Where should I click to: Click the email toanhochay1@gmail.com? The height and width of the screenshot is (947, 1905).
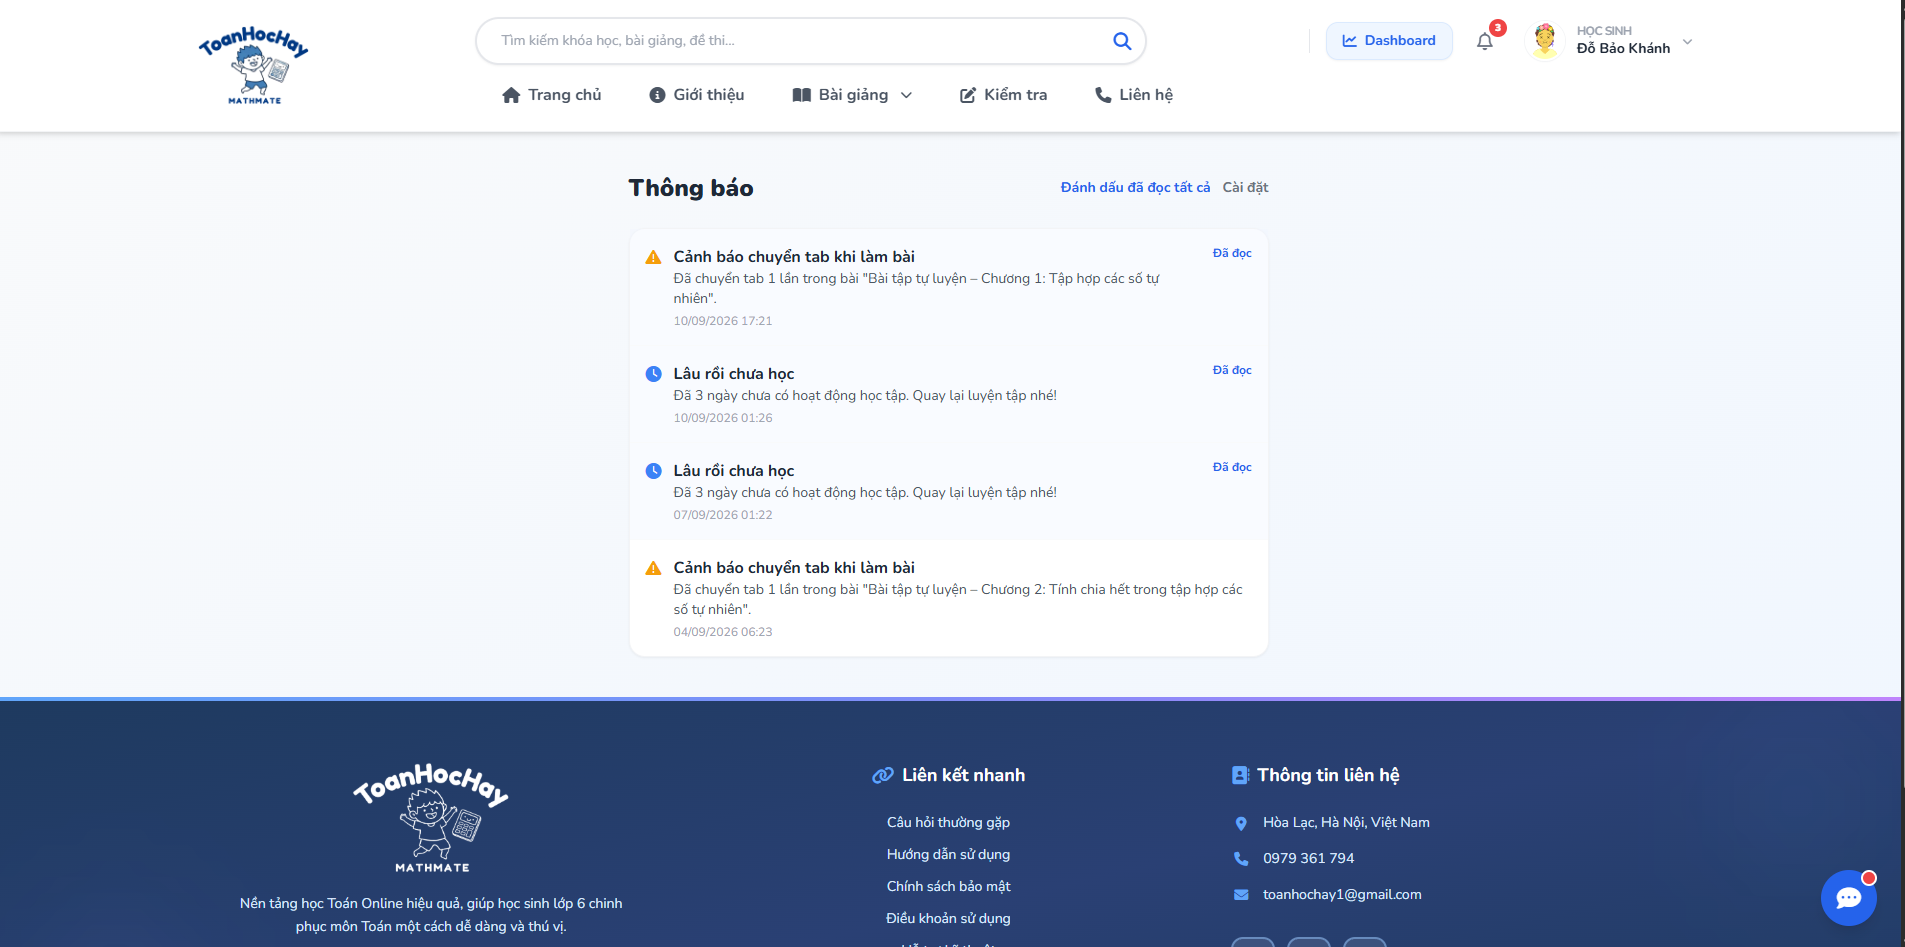click(1342, 894)
